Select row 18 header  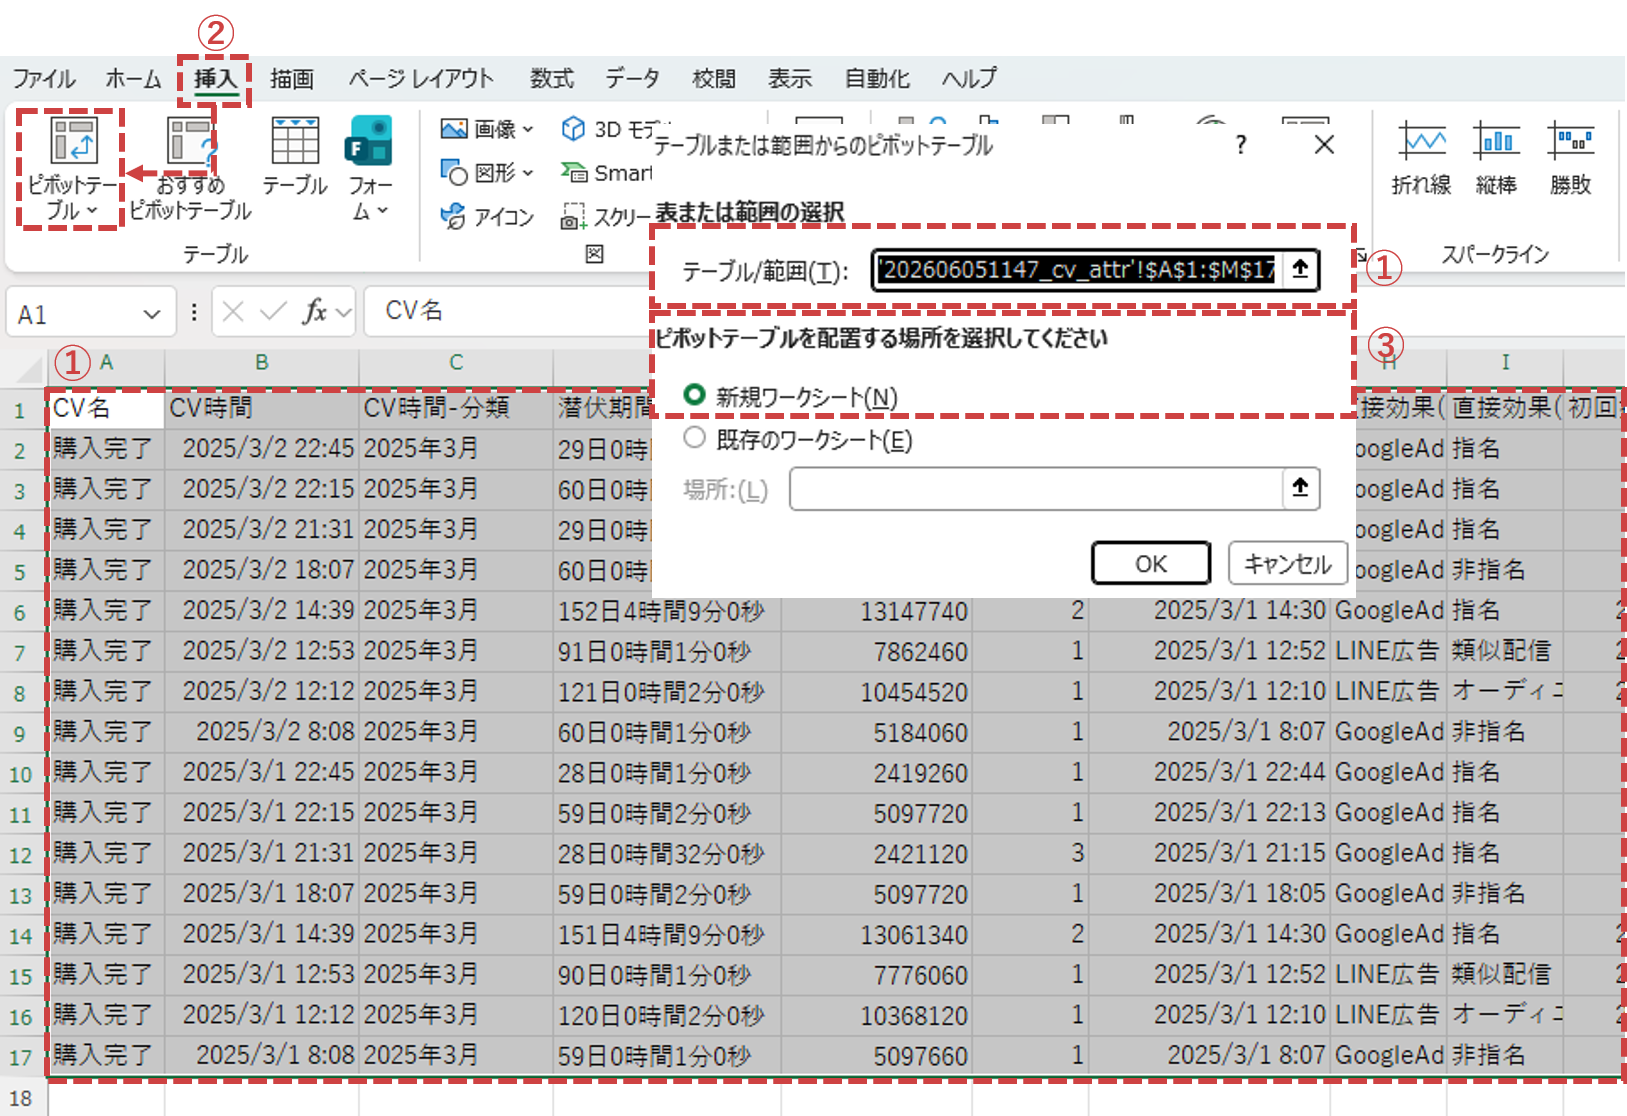21,1098
